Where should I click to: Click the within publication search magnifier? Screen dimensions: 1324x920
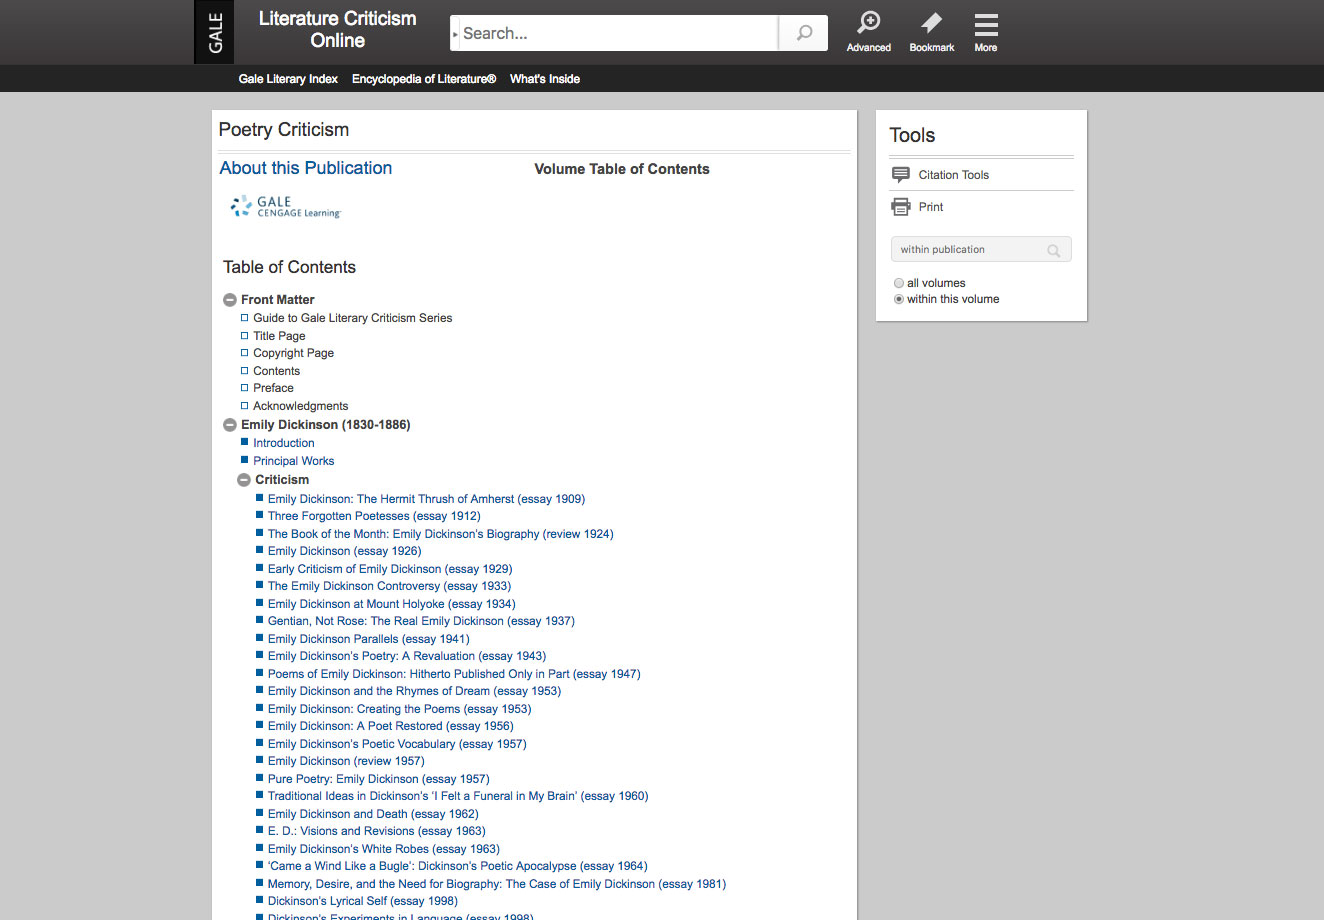pyautogui.click(x=1053, y=250)
